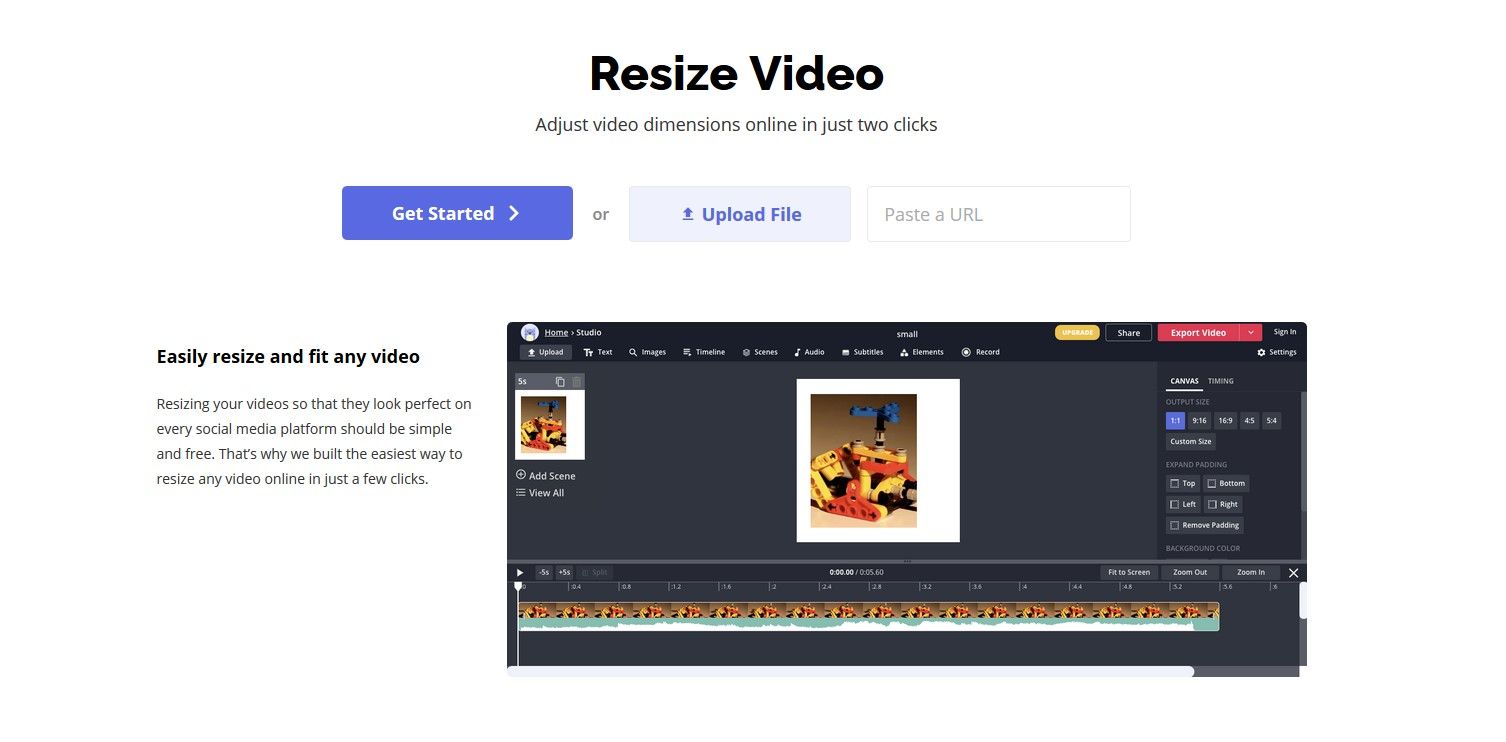Click the 'Resize Video' heading
Screen dimensions: 1506x742
737,74
